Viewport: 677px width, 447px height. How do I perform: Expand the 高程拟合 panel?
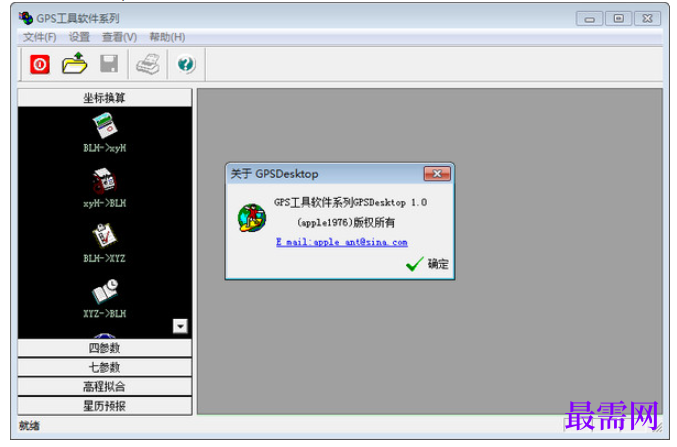point(104,387)
